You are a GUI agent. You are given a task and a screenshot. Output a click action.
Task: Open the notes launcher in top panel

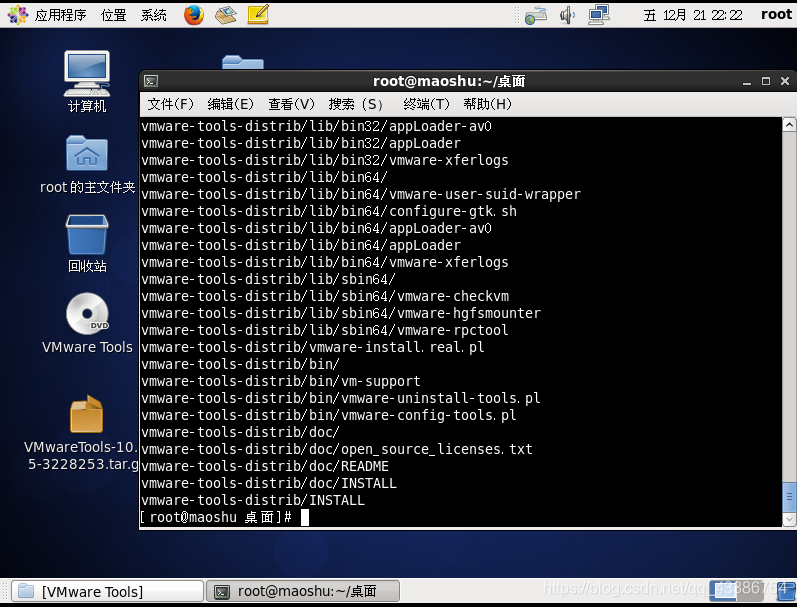pos(258,14)
